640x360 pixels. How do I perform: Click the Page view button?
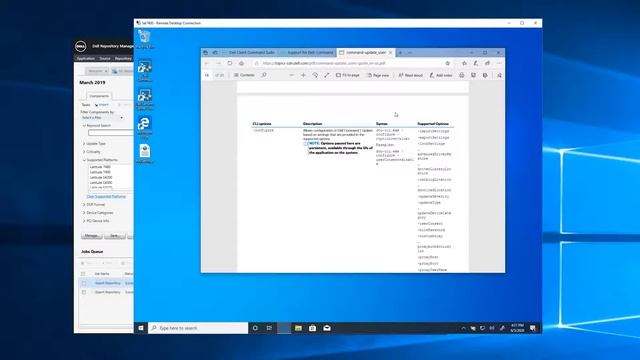pos(378,75)
